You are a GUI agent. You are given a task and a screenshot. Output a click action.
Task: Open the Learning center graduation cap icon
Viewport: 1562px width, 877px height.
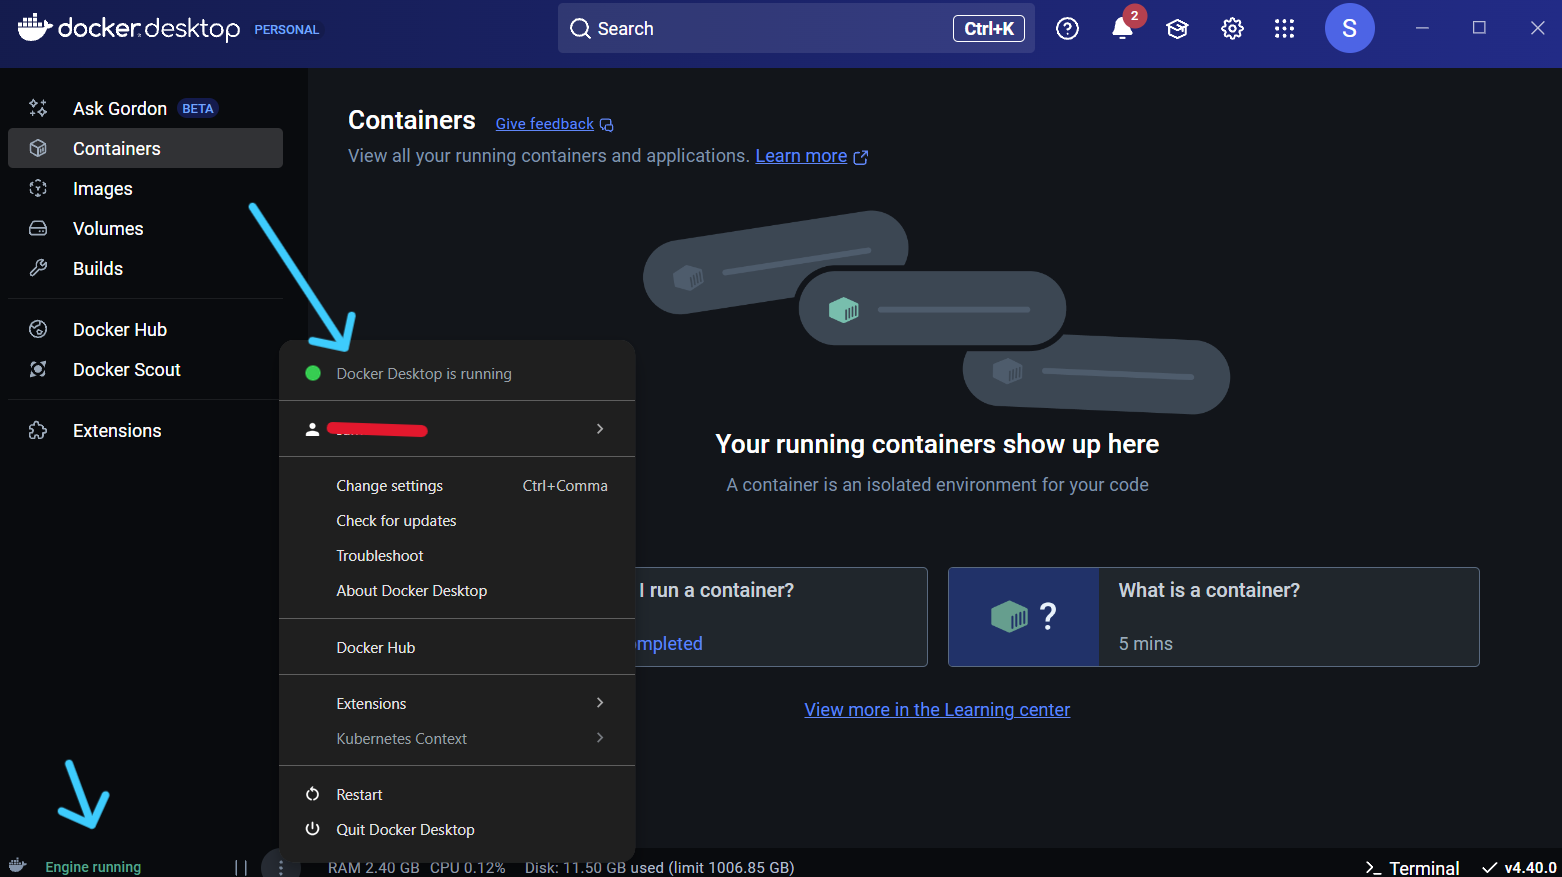tap(1177, 29)
